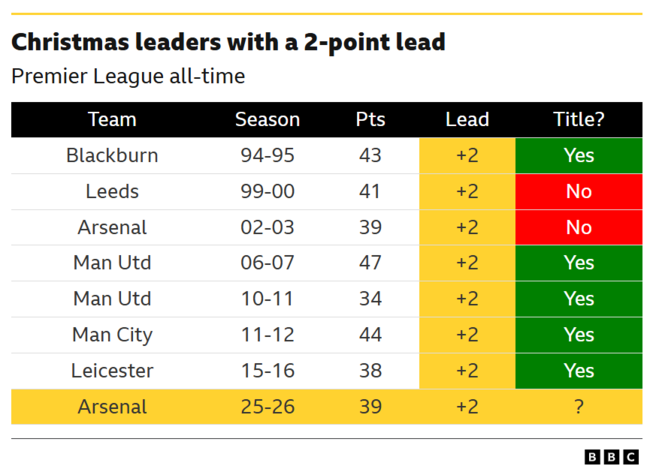
Task: Click the chart title about Christmas leaders
Action: coord(228,43)
